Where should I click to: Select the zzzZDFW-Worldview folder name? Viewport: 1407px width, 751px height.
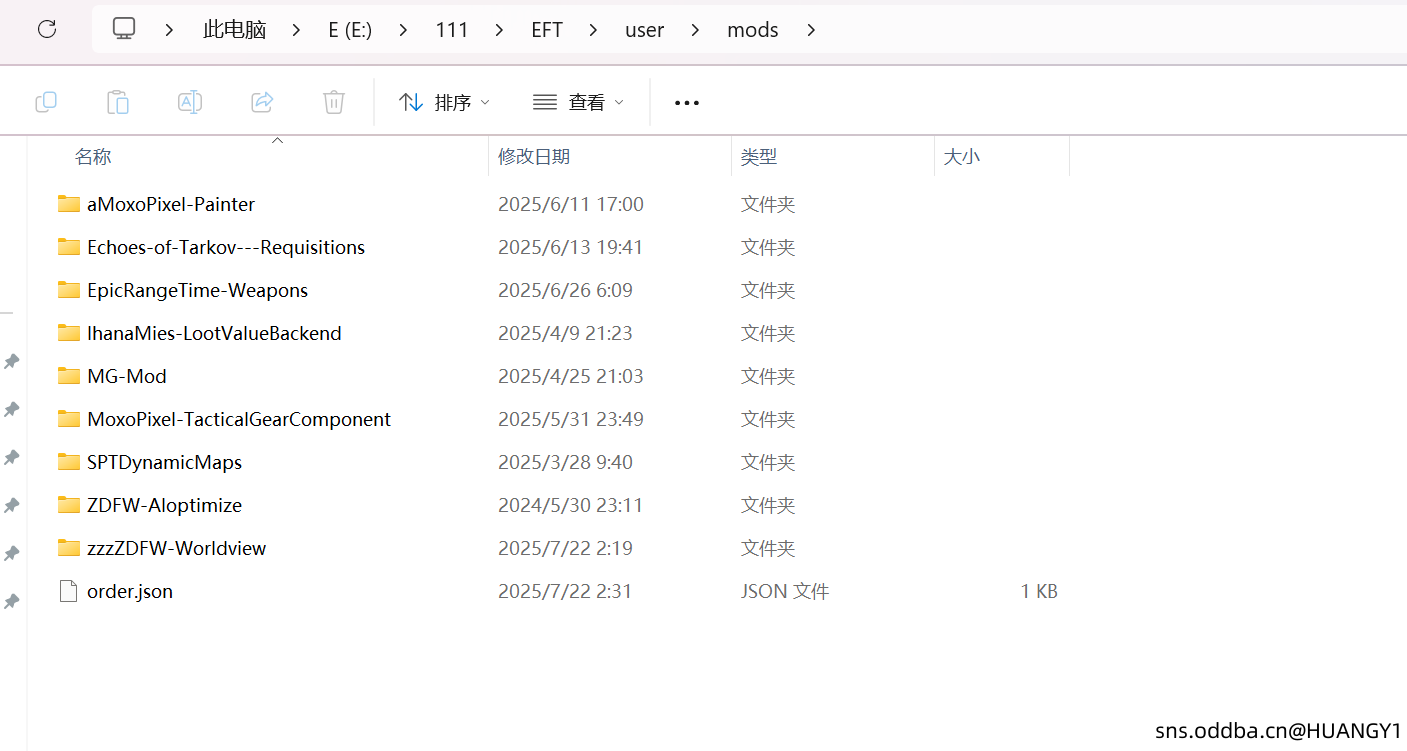(x=177, y=548)
